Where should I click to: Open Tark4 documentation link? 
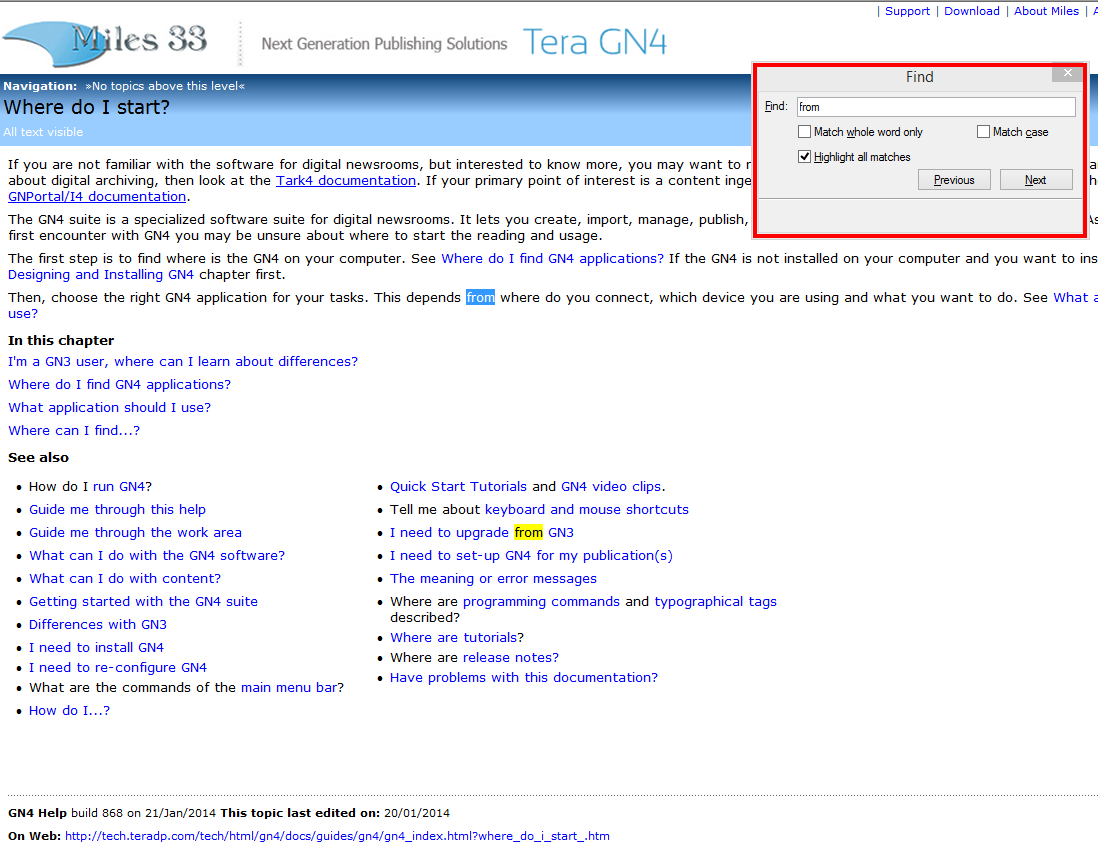tap(346, 180)
